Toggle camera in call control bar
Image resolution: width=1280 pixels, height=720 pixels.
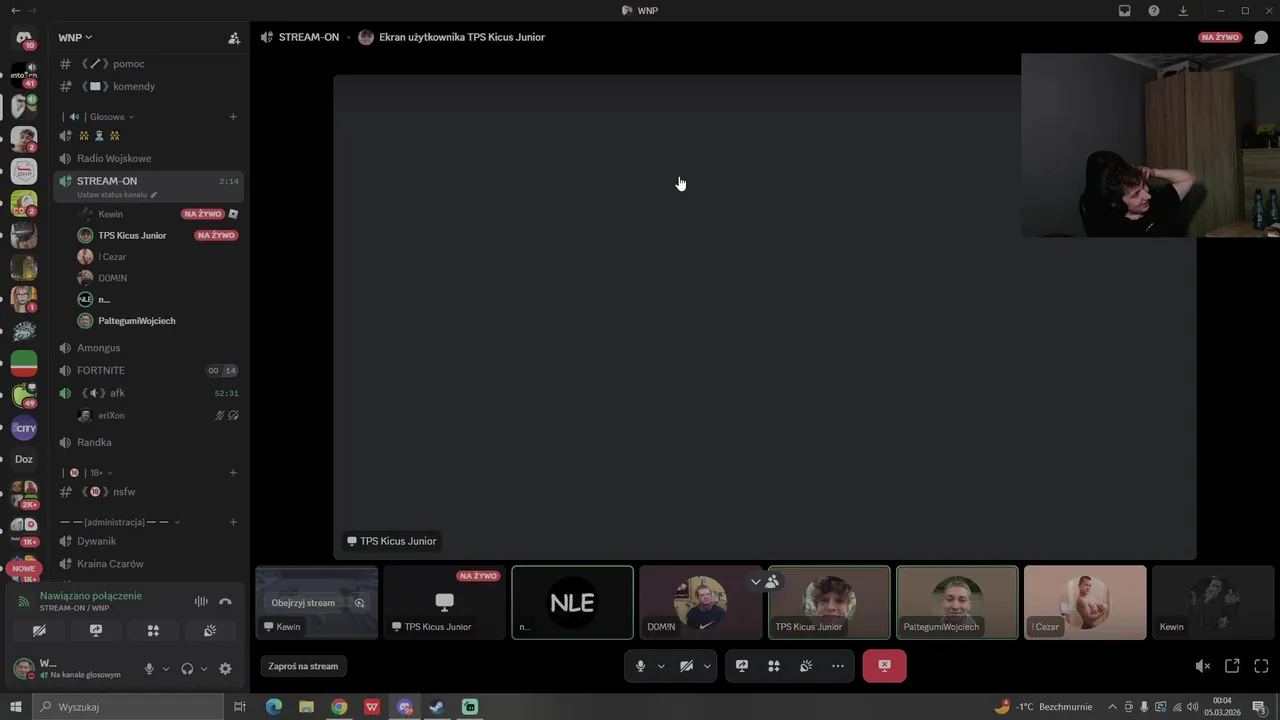tap(687, 666)
